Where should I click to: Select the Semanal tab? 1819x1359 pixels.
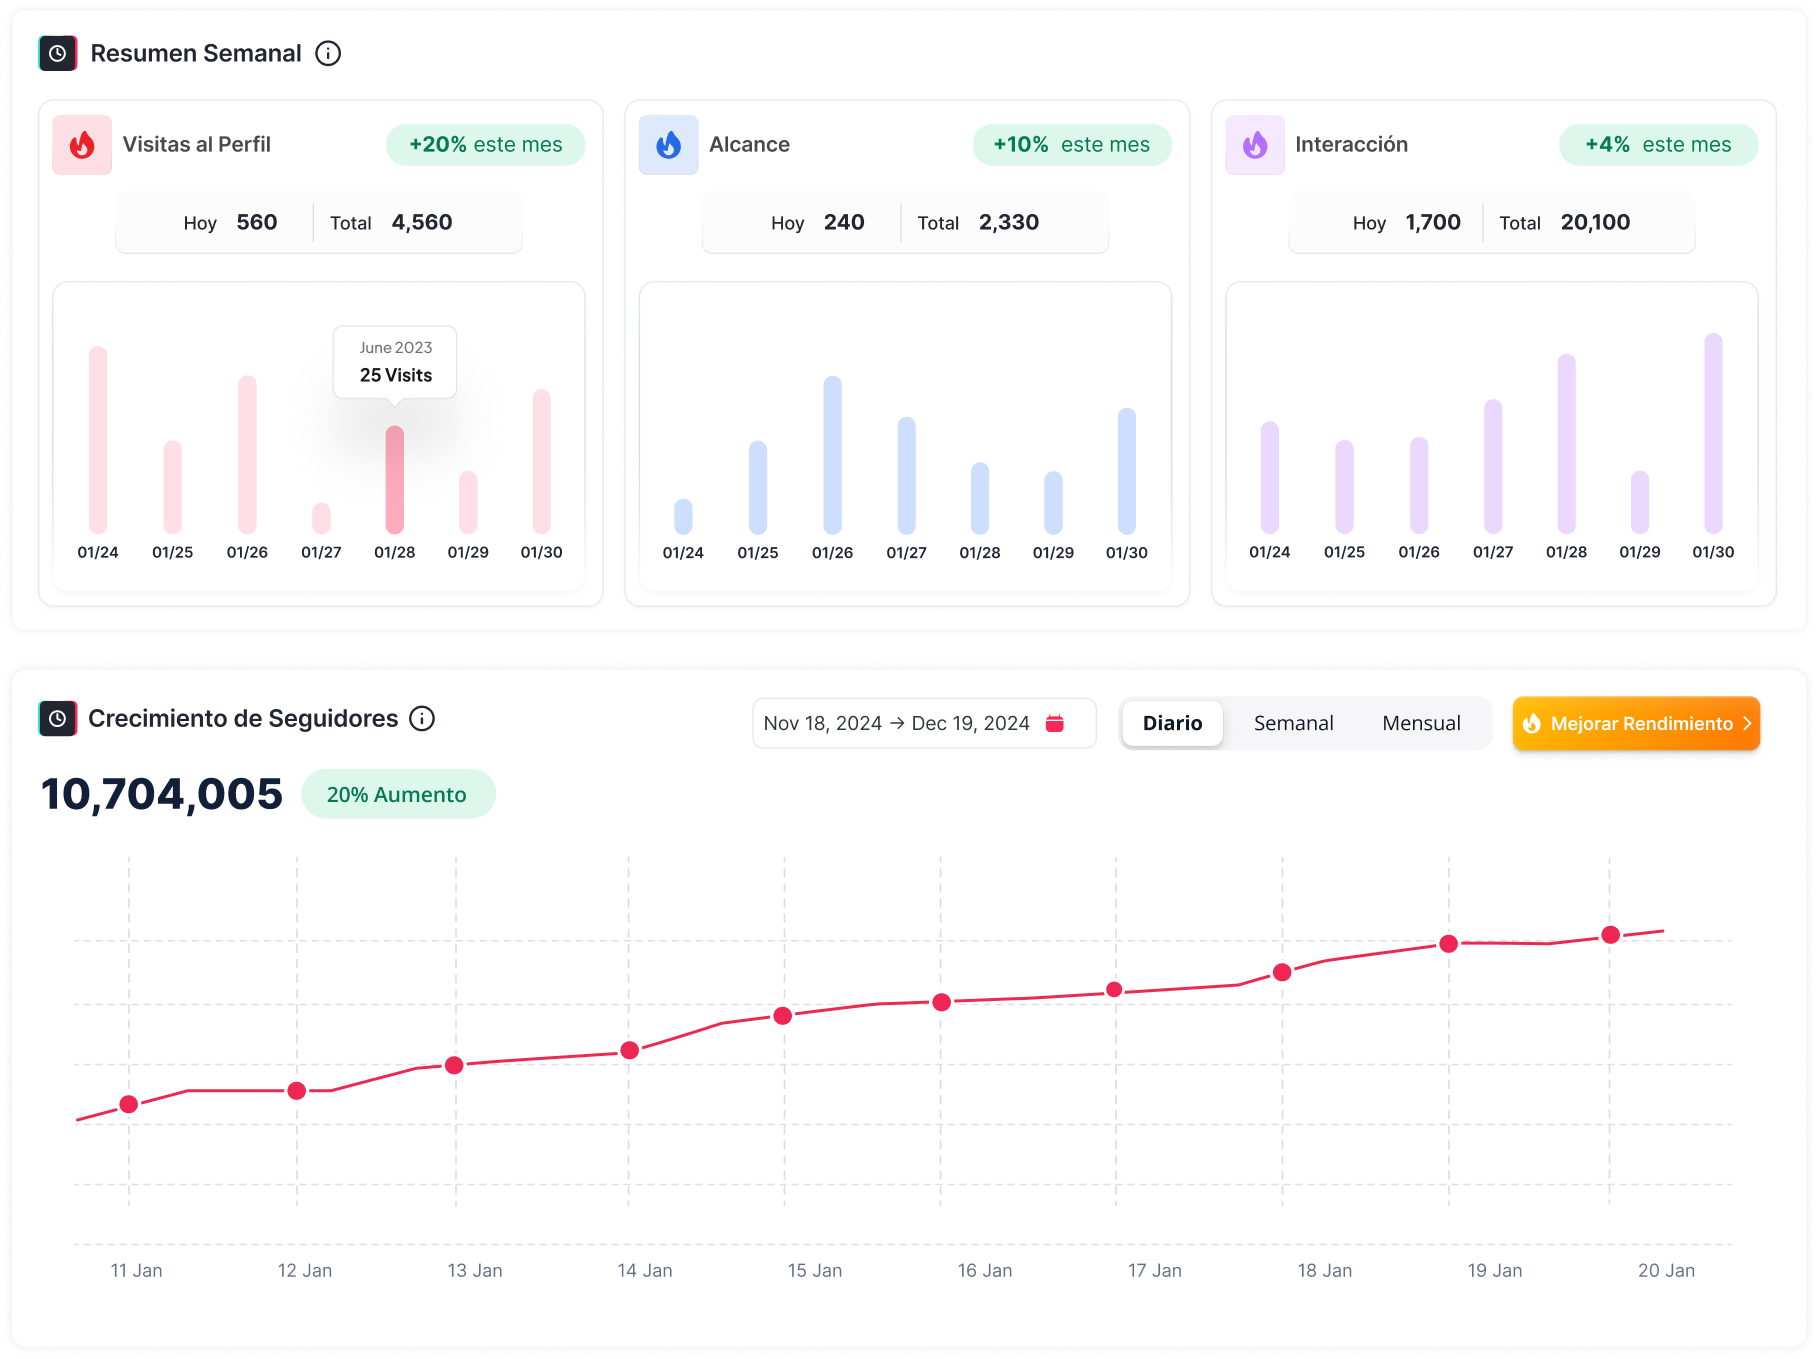(1293, 723)
